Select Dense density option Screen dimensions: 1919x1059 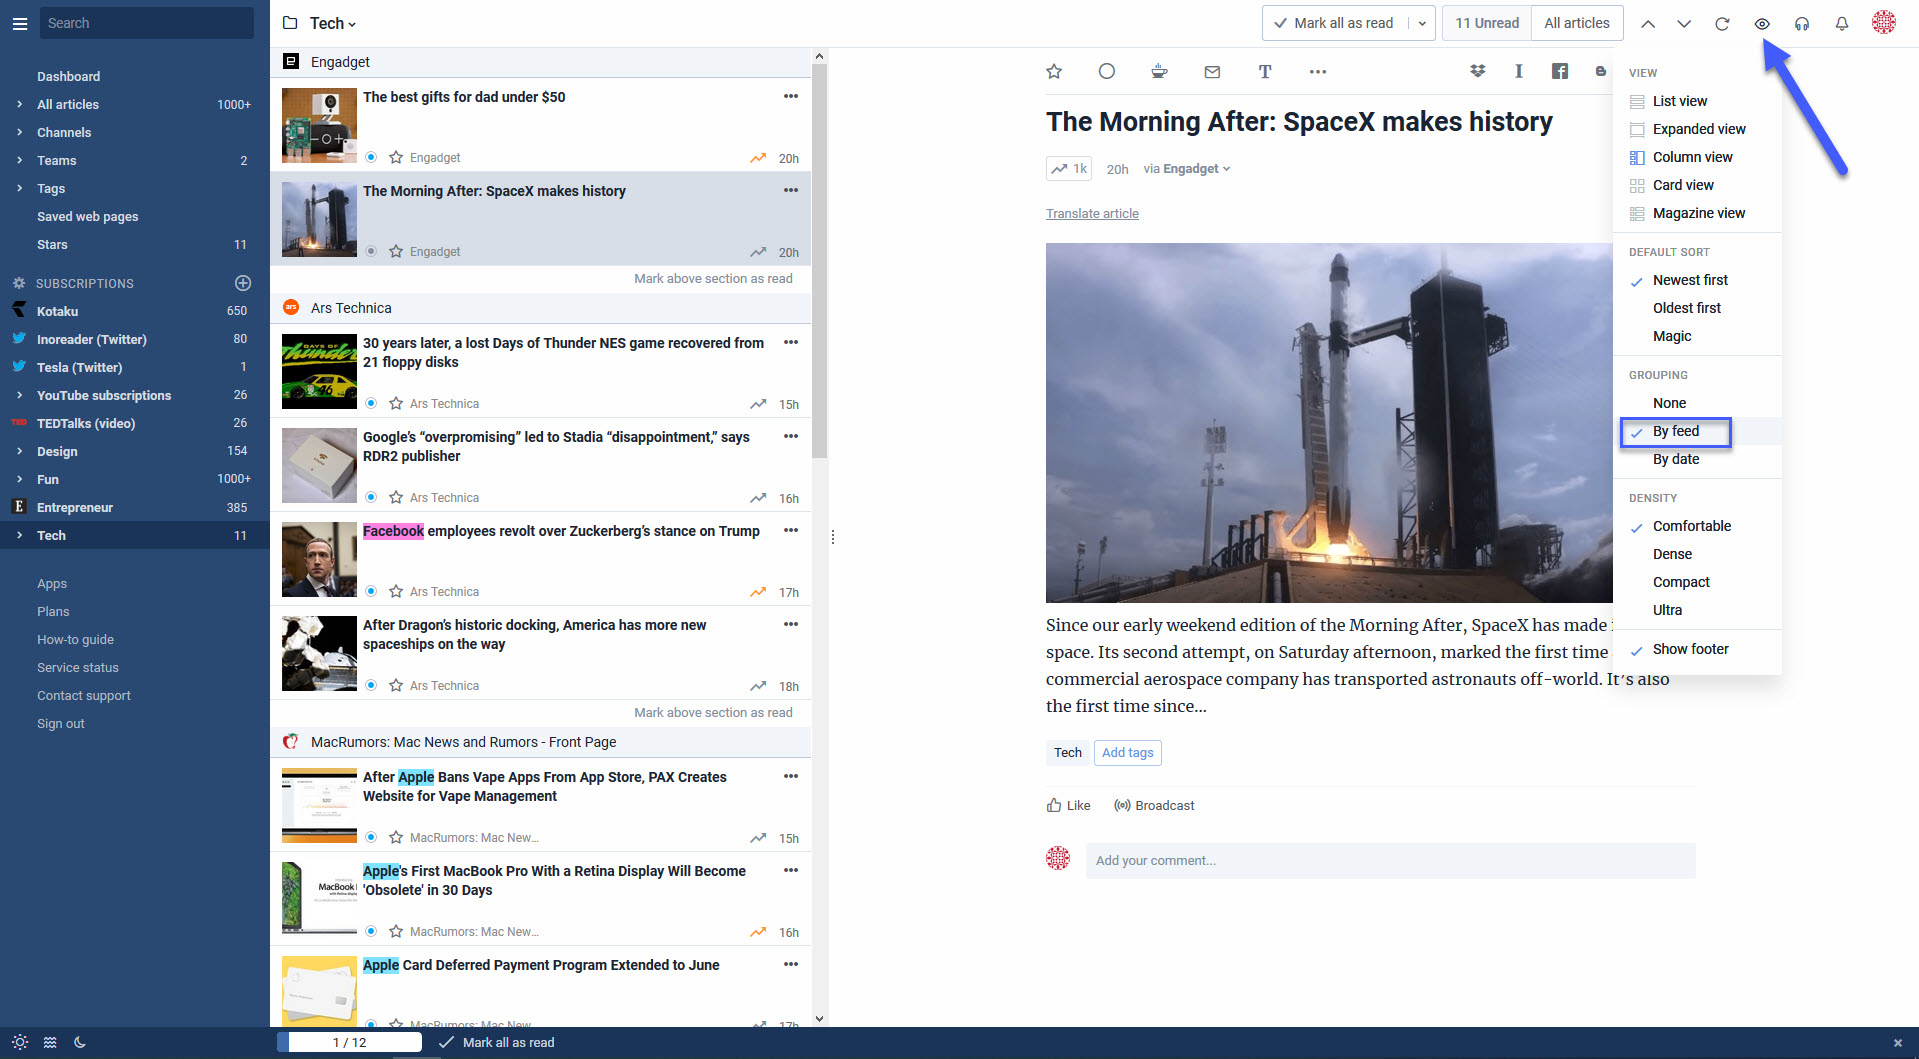(1672, 554)
